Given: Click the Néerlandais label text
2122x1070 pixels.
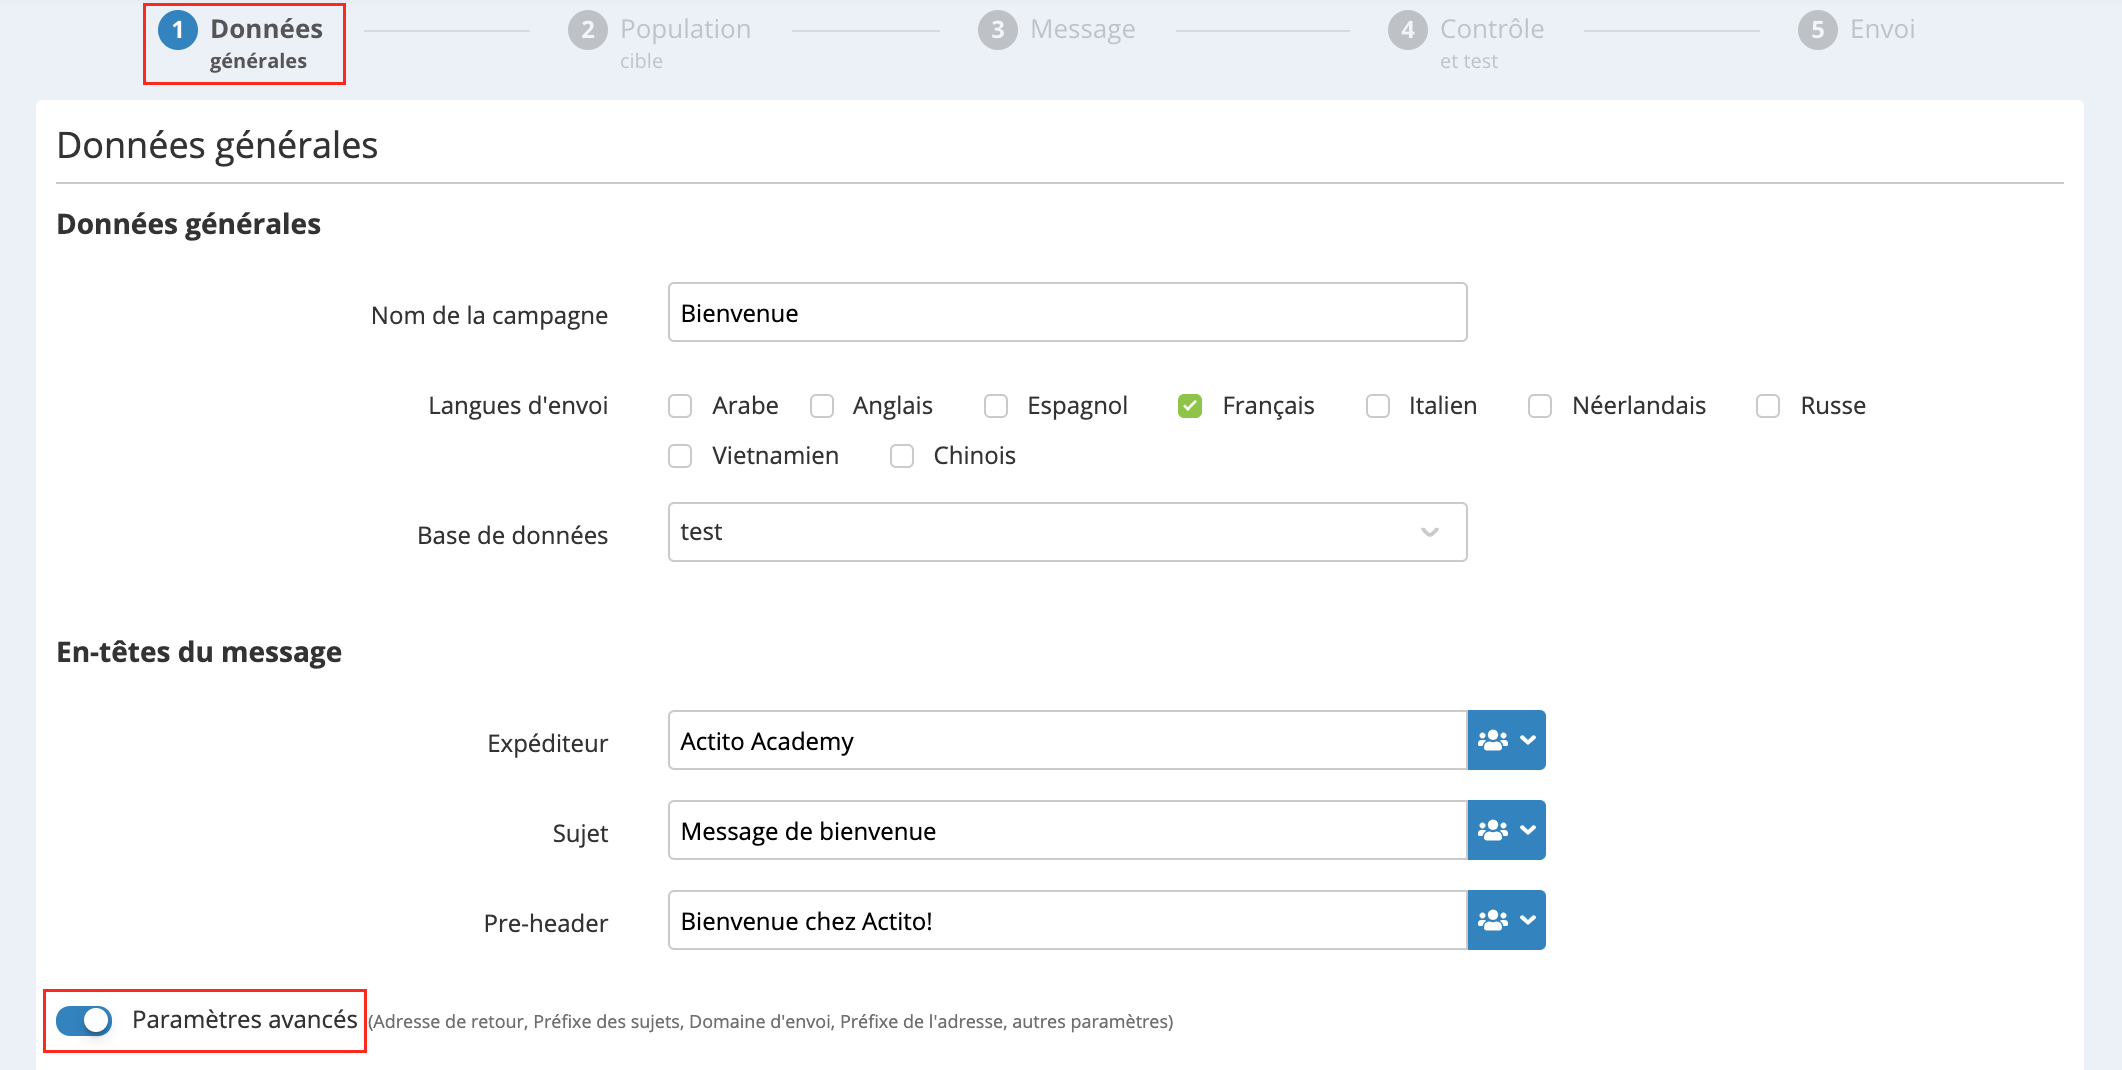Looking at the screenshot, I should (1639, 406).
